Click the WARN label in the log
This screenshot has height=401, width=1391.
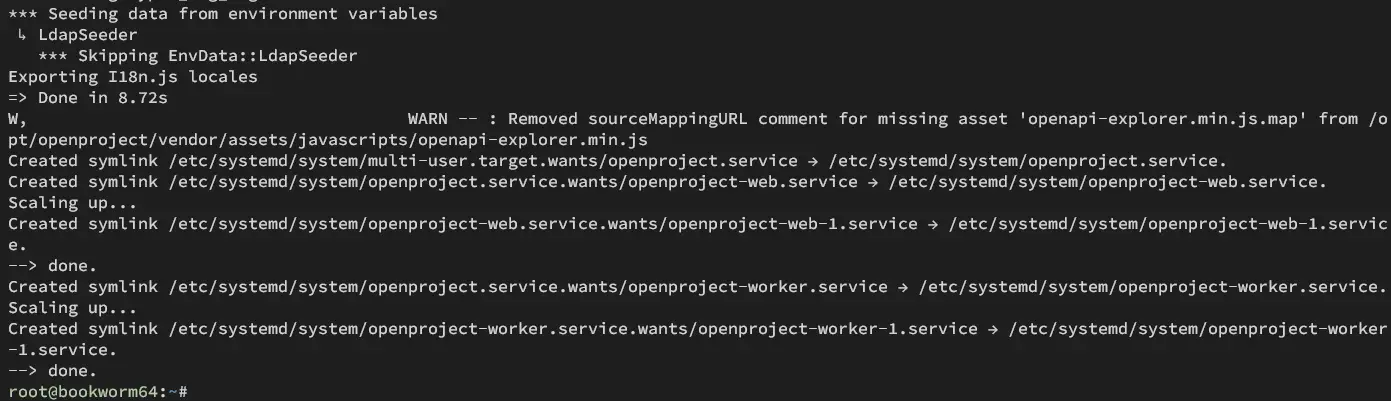click(428, 119)
